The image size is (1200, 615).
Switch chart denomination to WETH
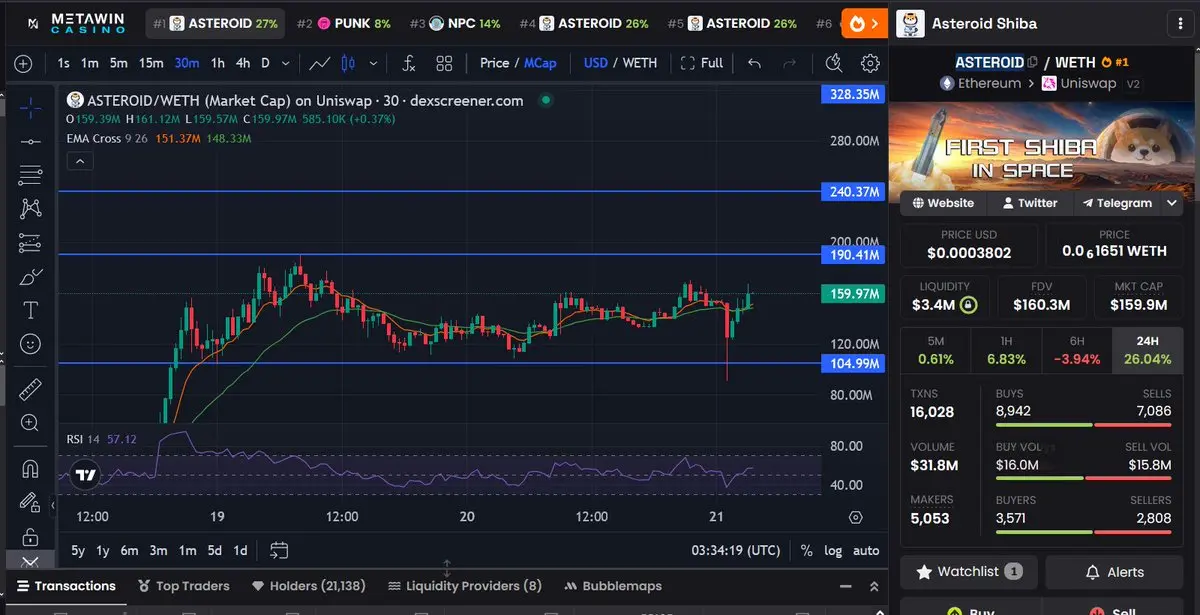pyautogui.click(x=640, y=63)
